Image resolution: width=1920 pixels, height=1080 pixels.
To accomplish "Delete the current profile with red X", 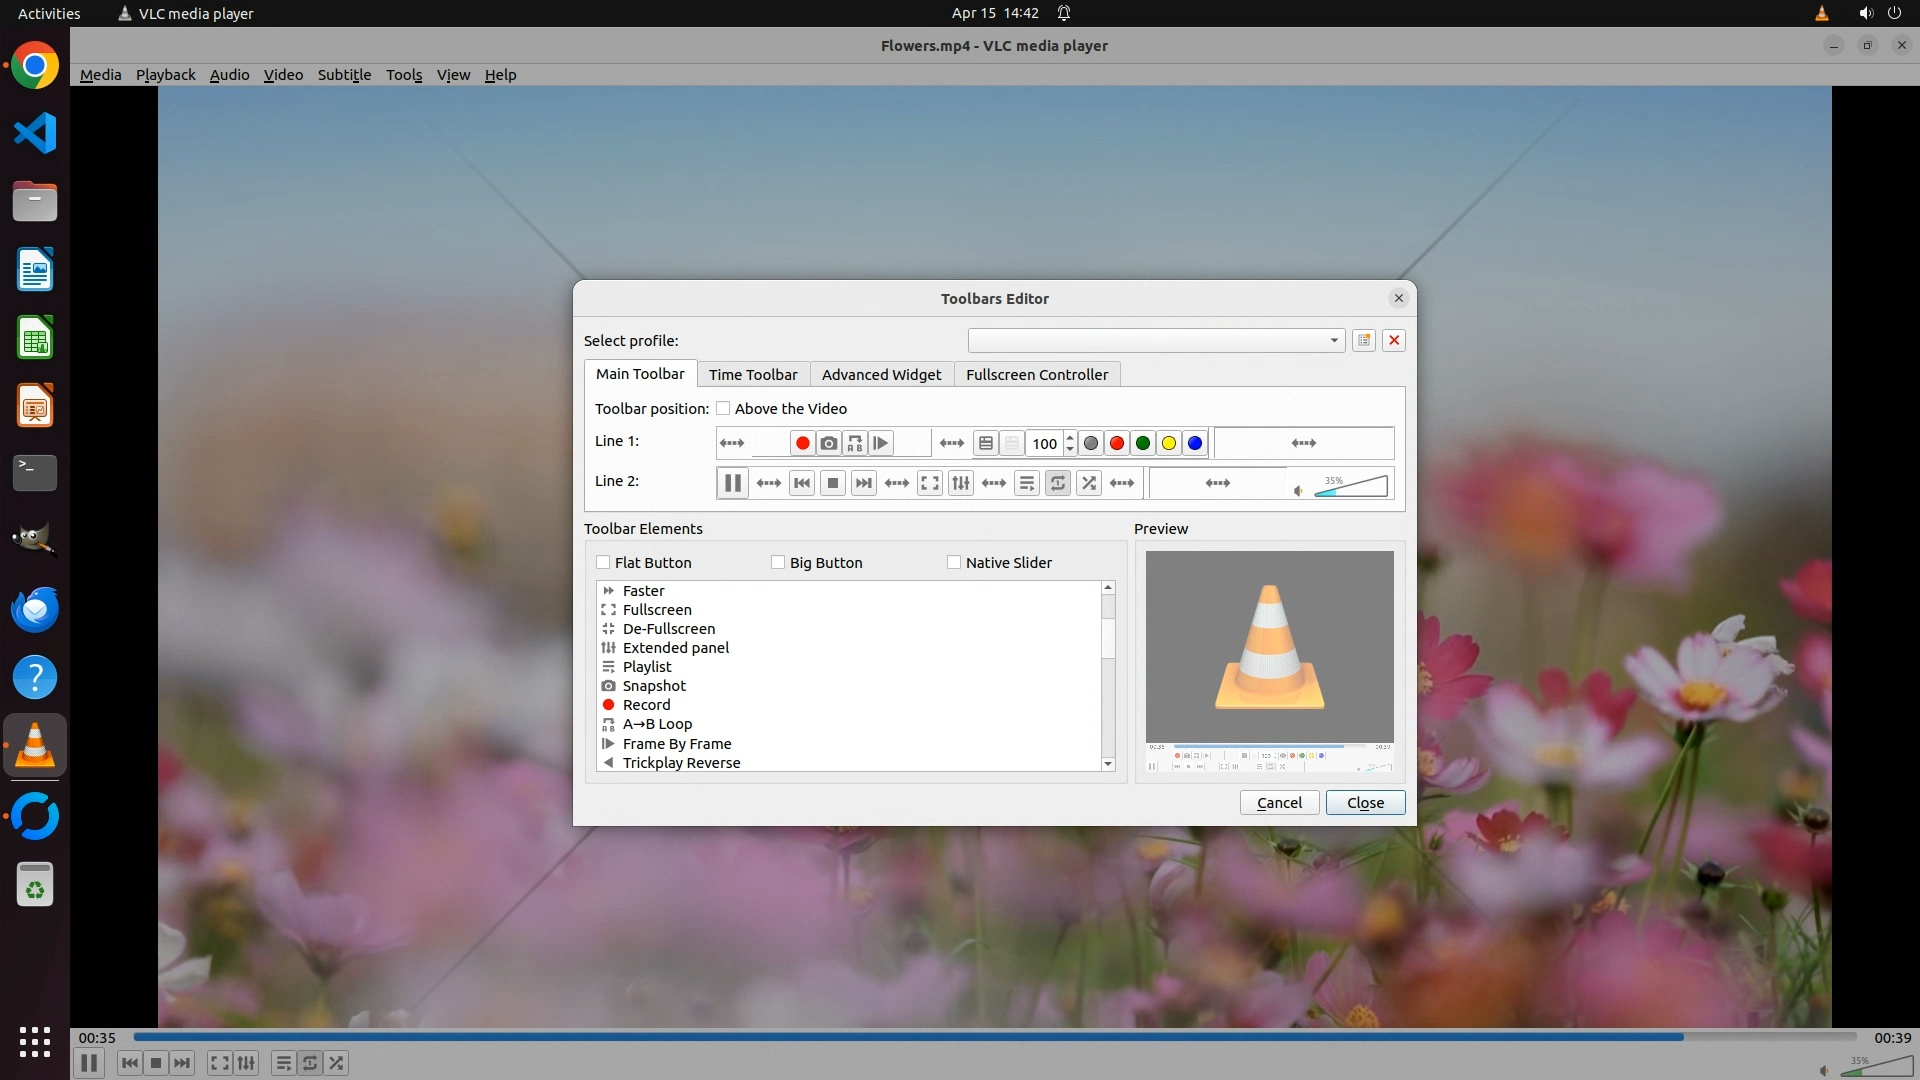I will click(x=1394, y=340).
